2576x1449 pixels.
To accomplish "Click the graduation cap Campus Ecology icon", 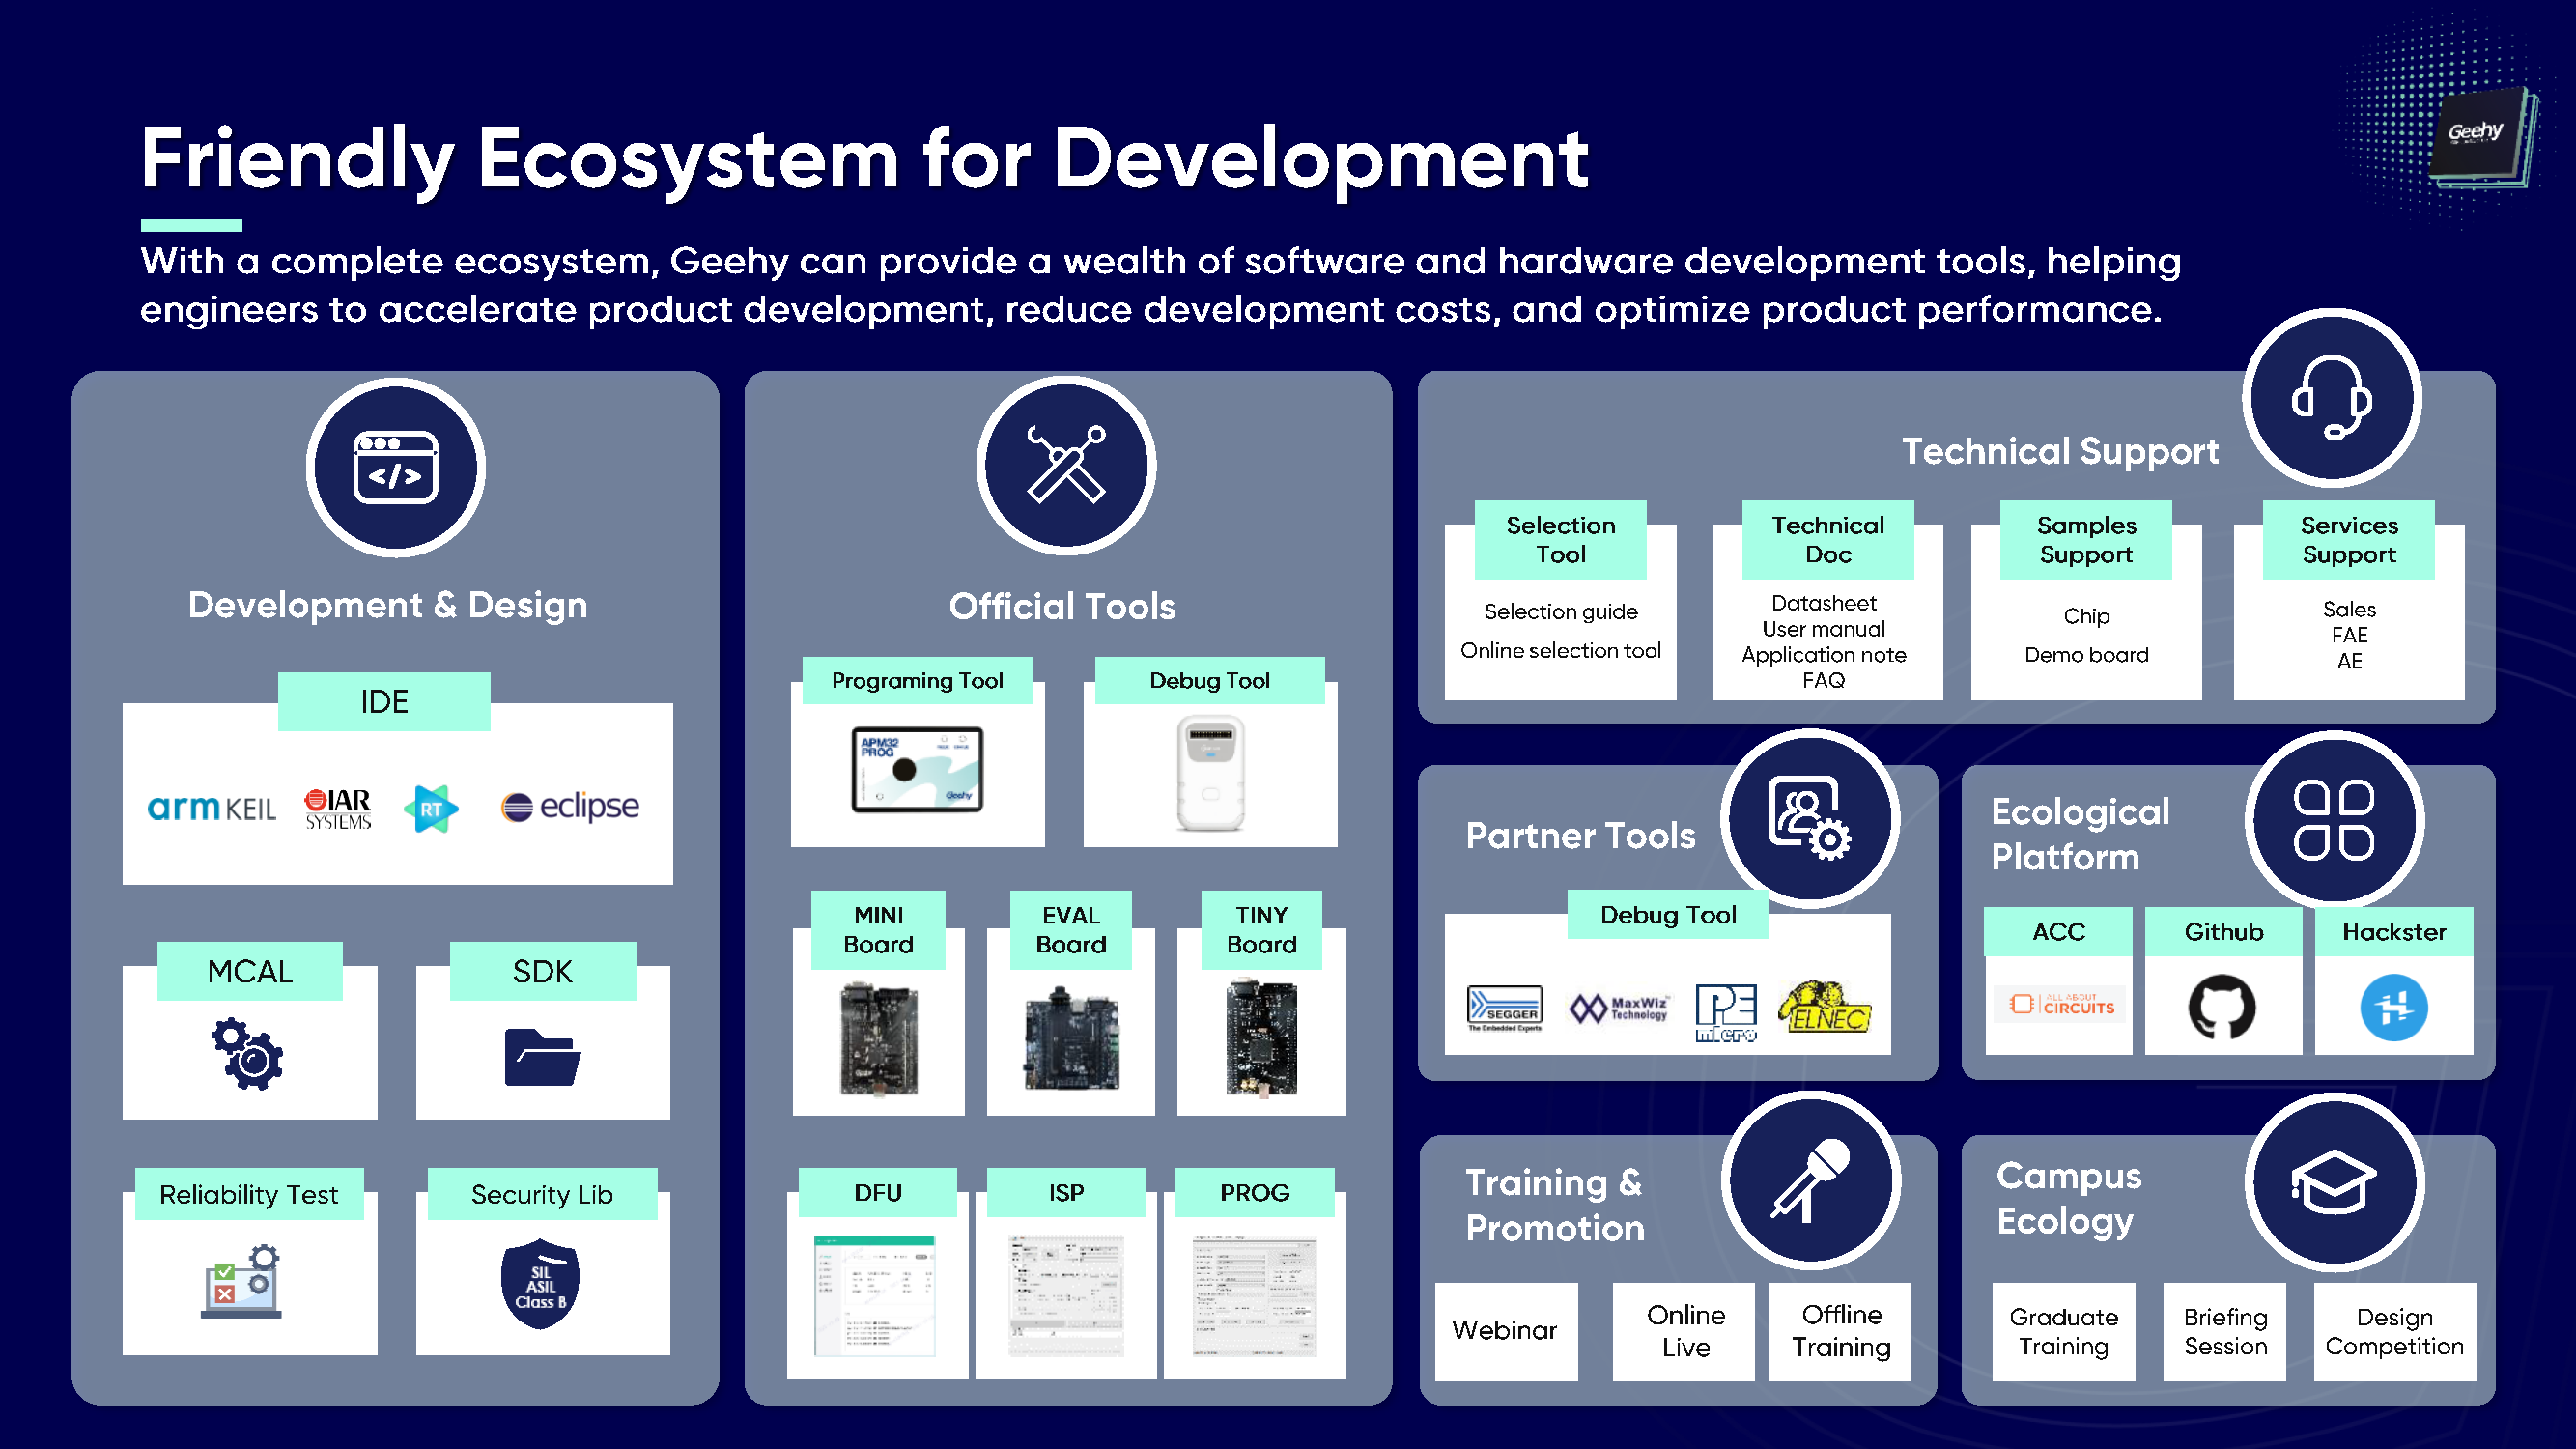I will pos(2333,1182).
